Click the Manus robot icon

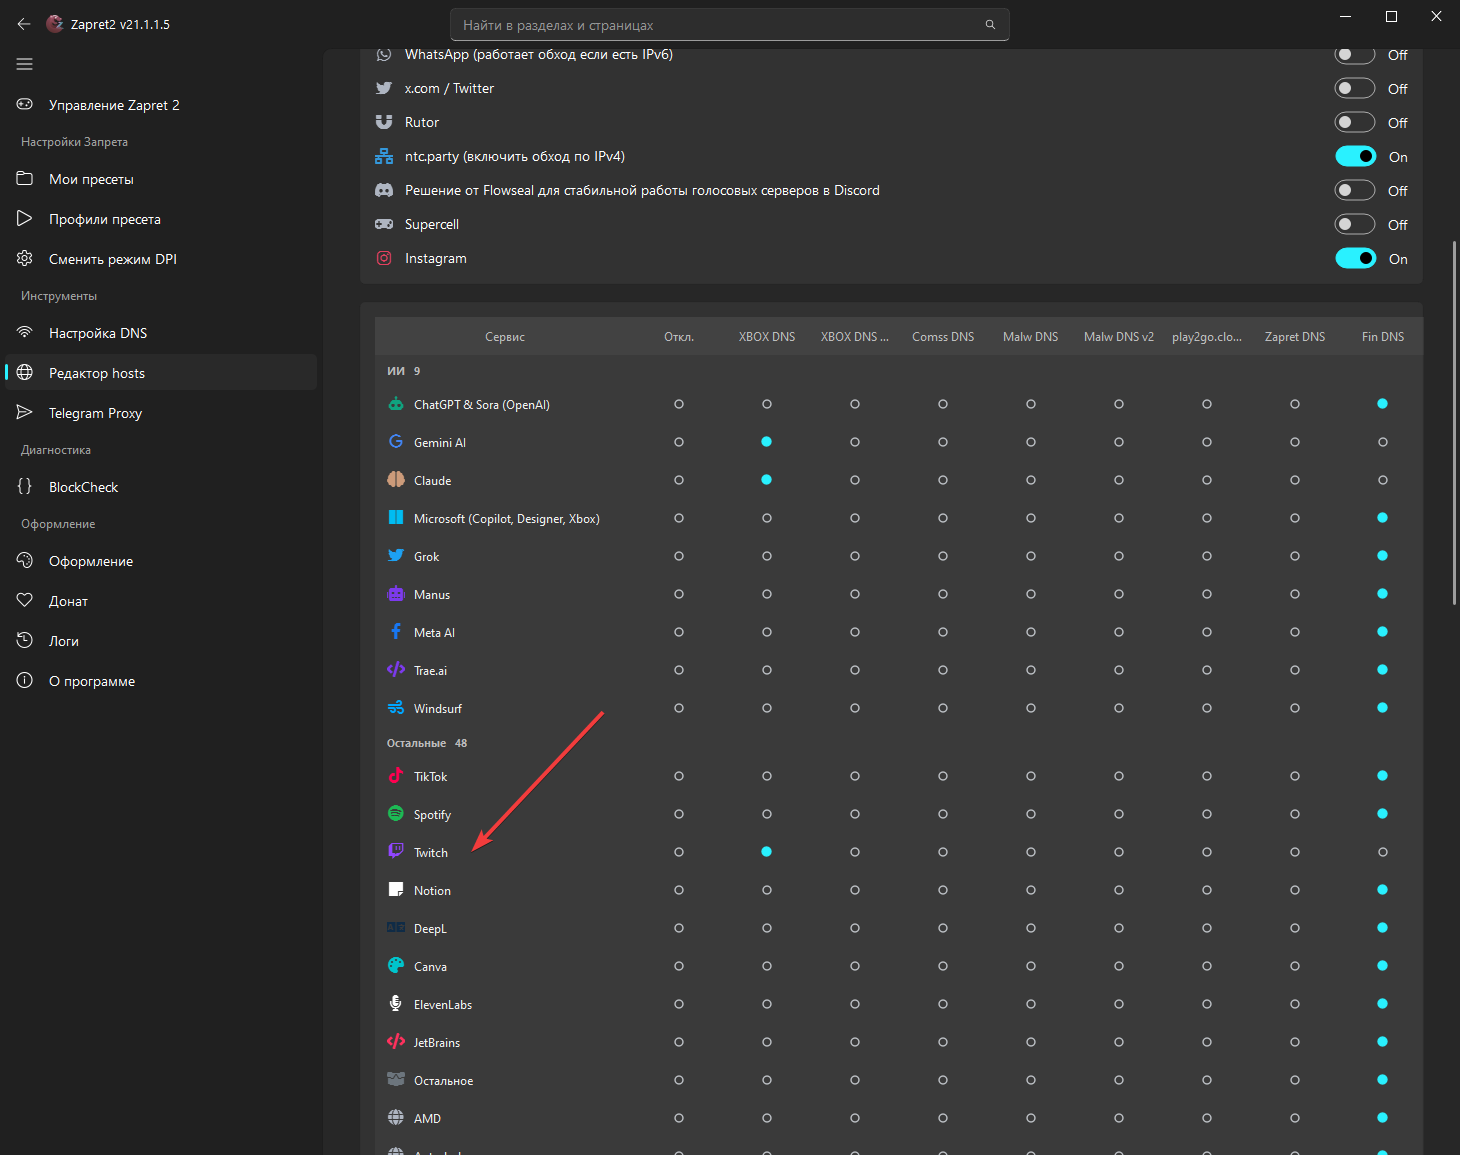click(x=396, y=594)
